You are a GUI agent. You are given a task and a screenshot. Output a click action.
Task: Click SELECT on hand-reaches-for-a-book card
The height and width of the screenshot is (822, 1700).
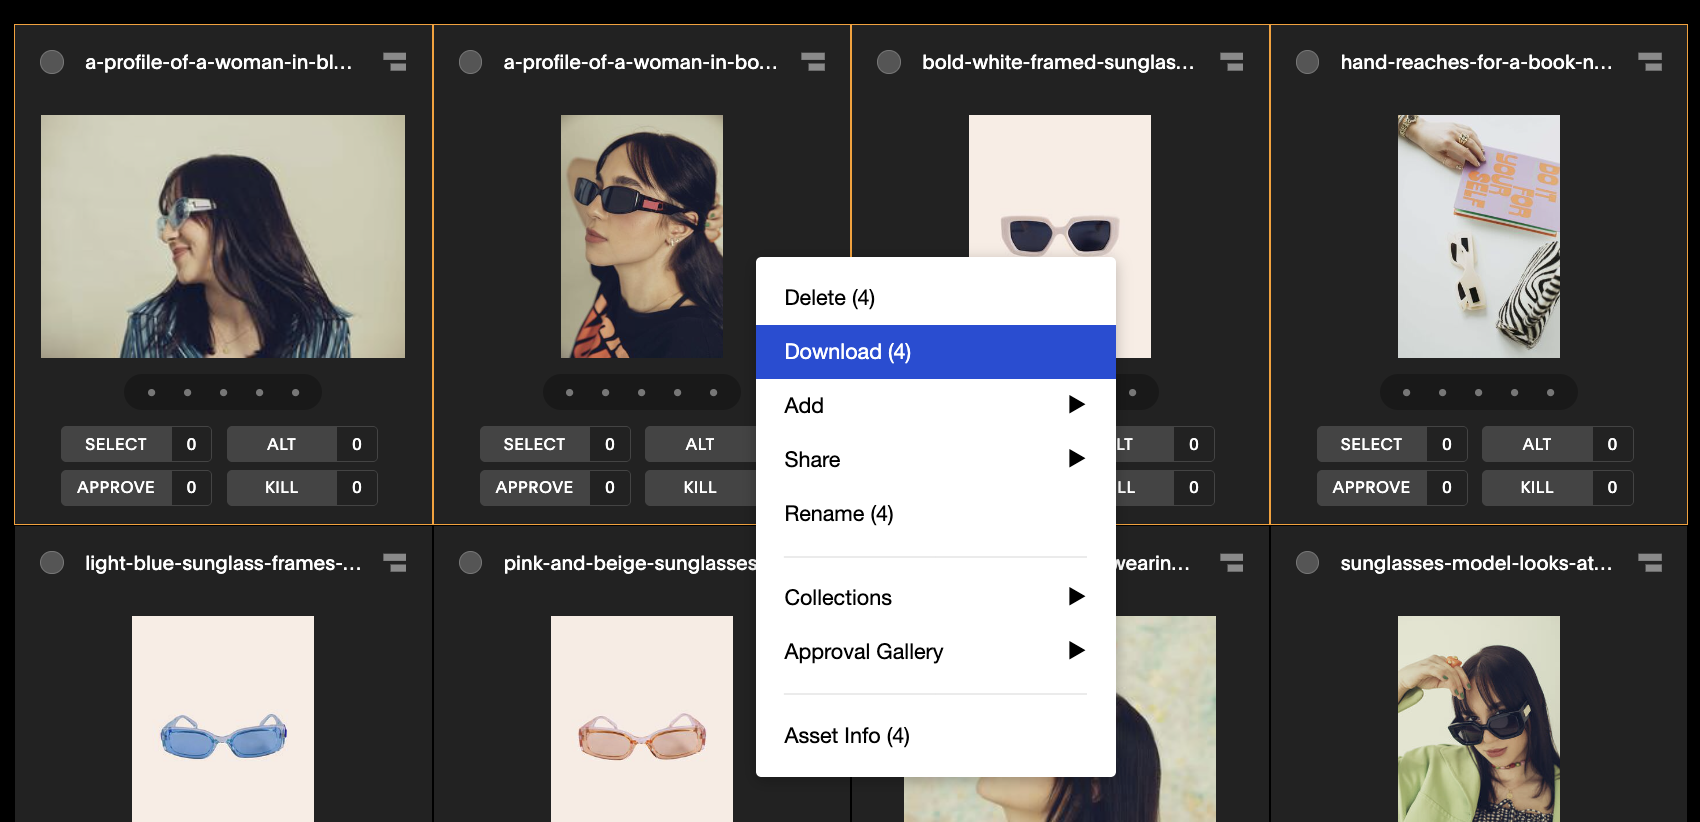[1371, 444]
